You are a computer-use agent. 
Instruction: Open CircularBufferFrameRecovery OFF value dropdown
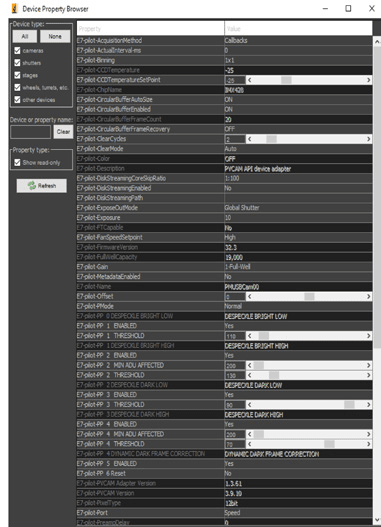point(298,129)
